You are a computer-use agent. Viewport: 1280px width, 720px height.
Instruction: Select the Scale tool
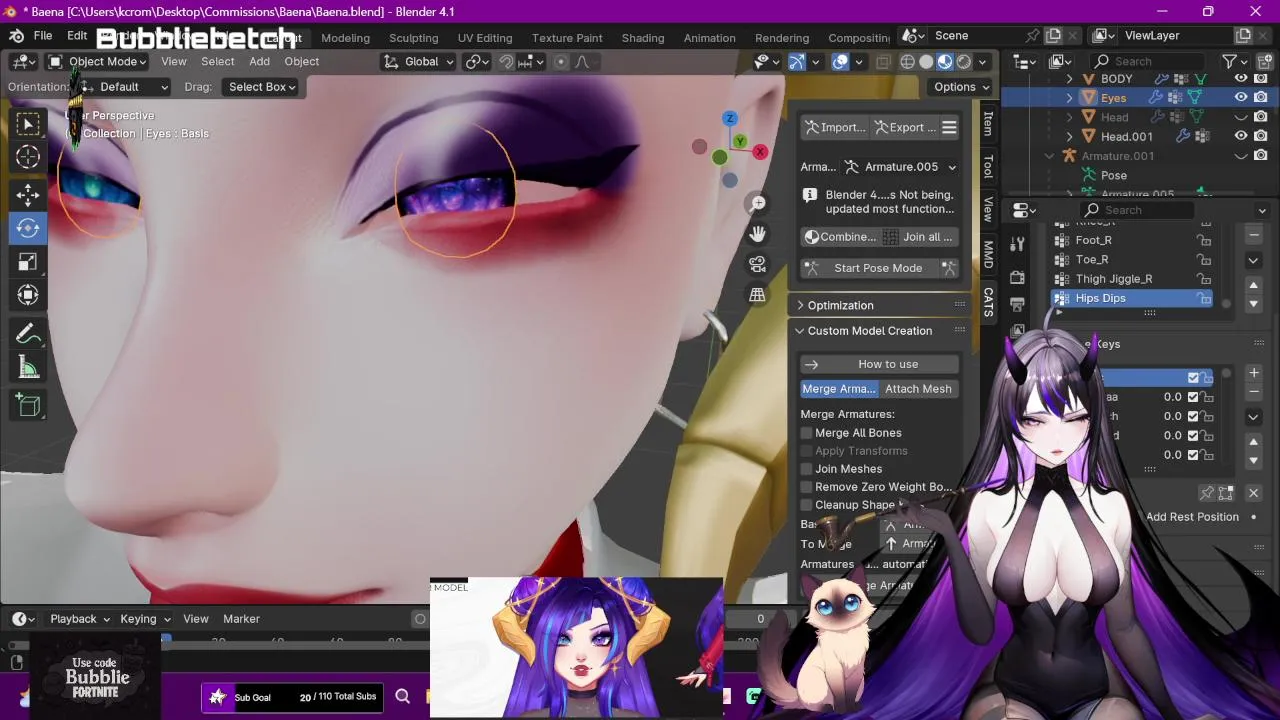click(x=28, y=262)
